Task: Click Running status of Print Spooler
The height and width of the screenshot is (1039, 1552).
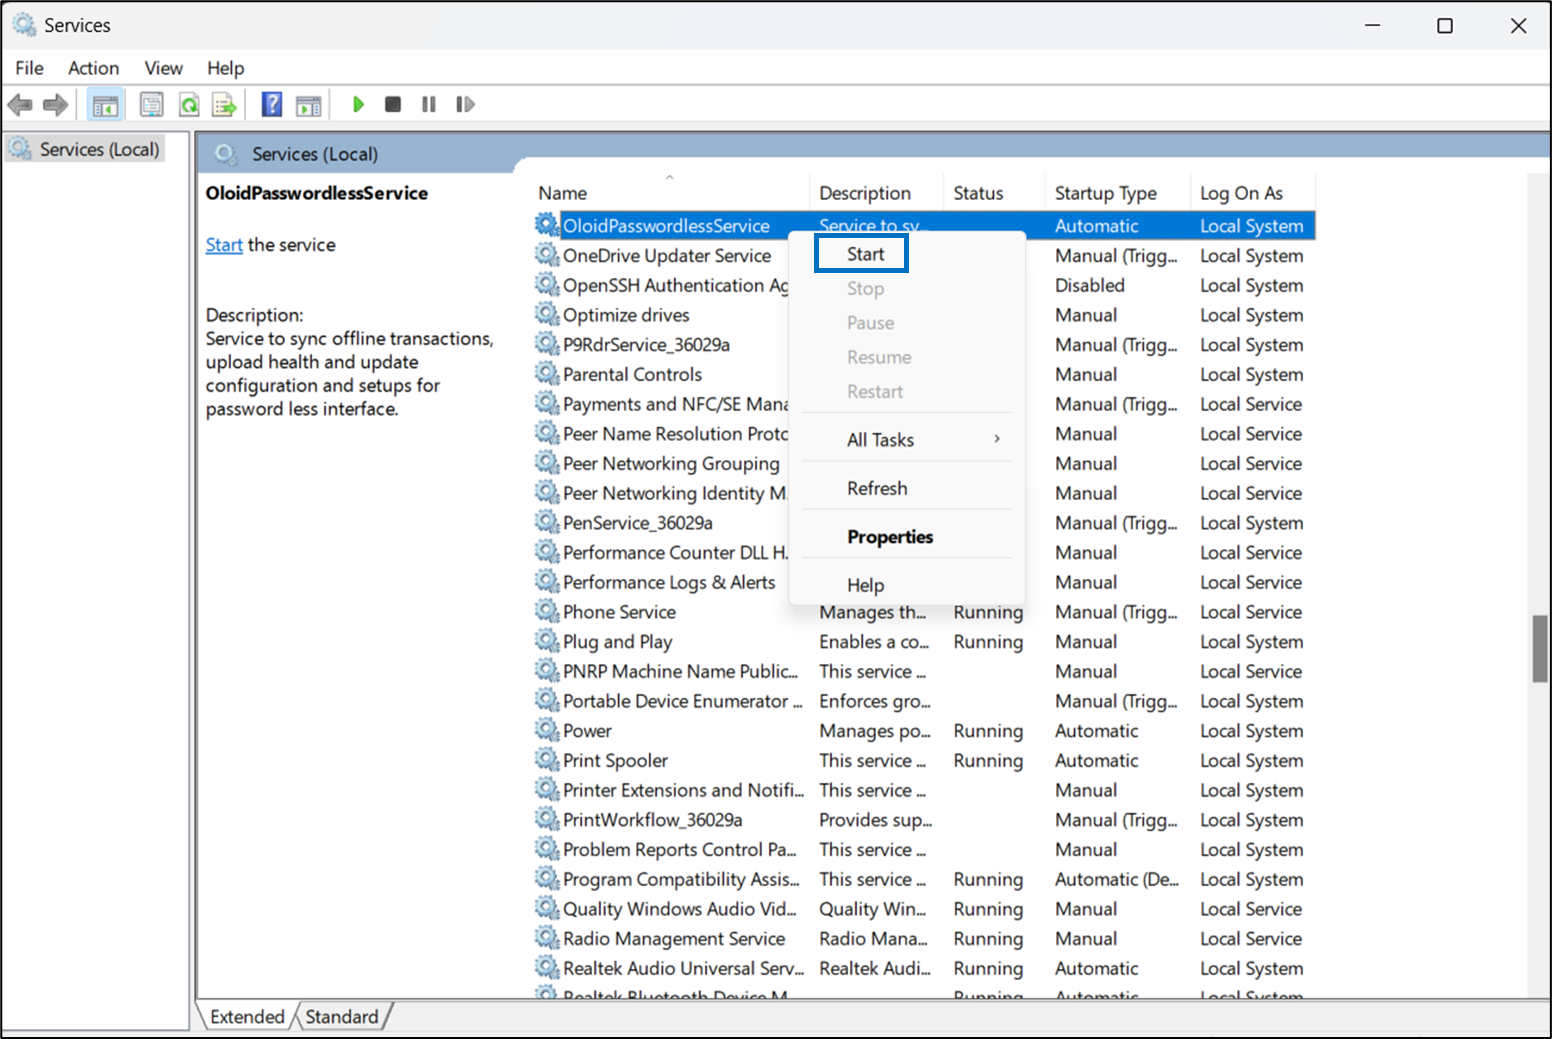Action: (988, 760)
